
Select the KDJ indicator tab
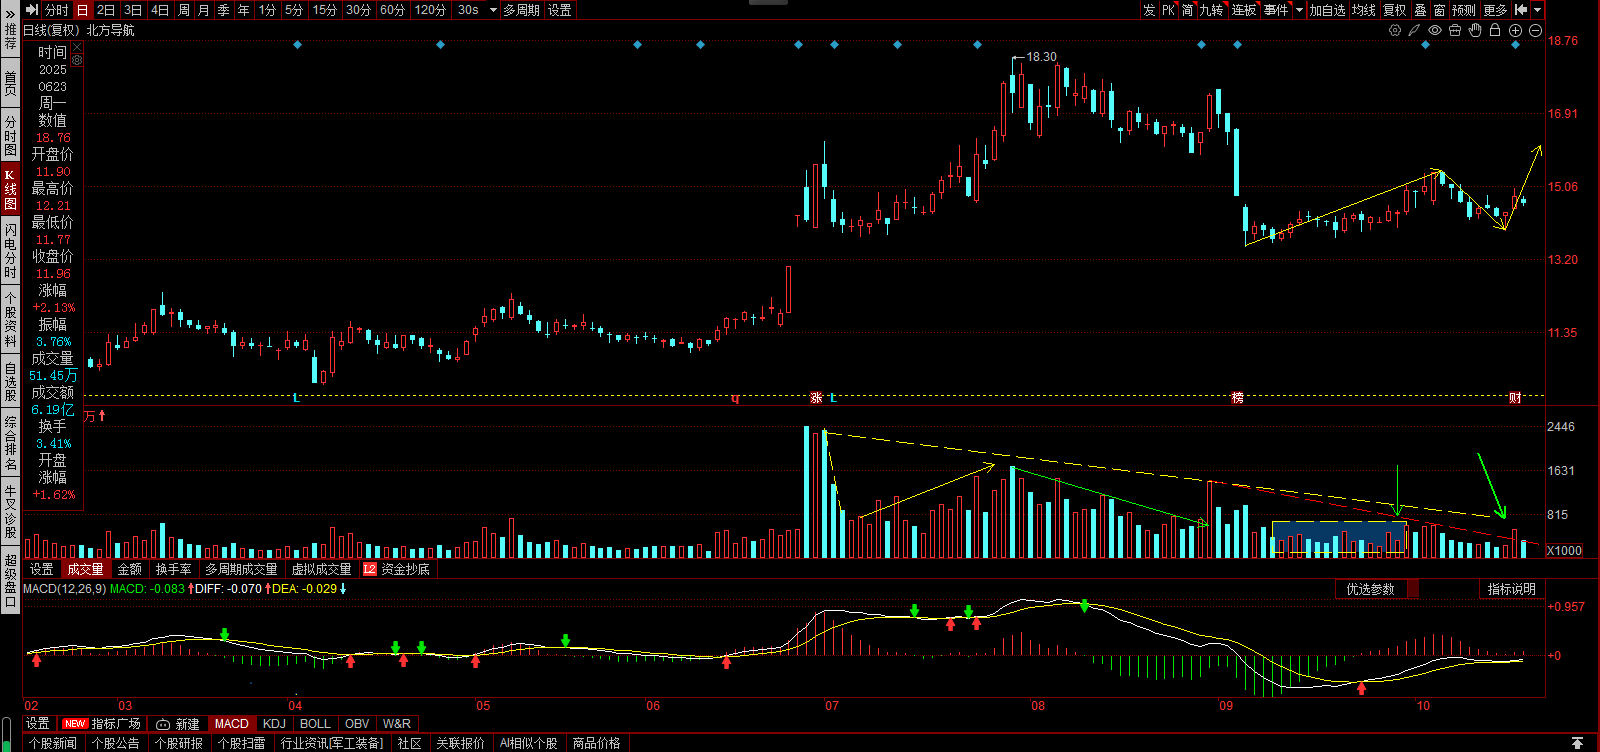274,724
